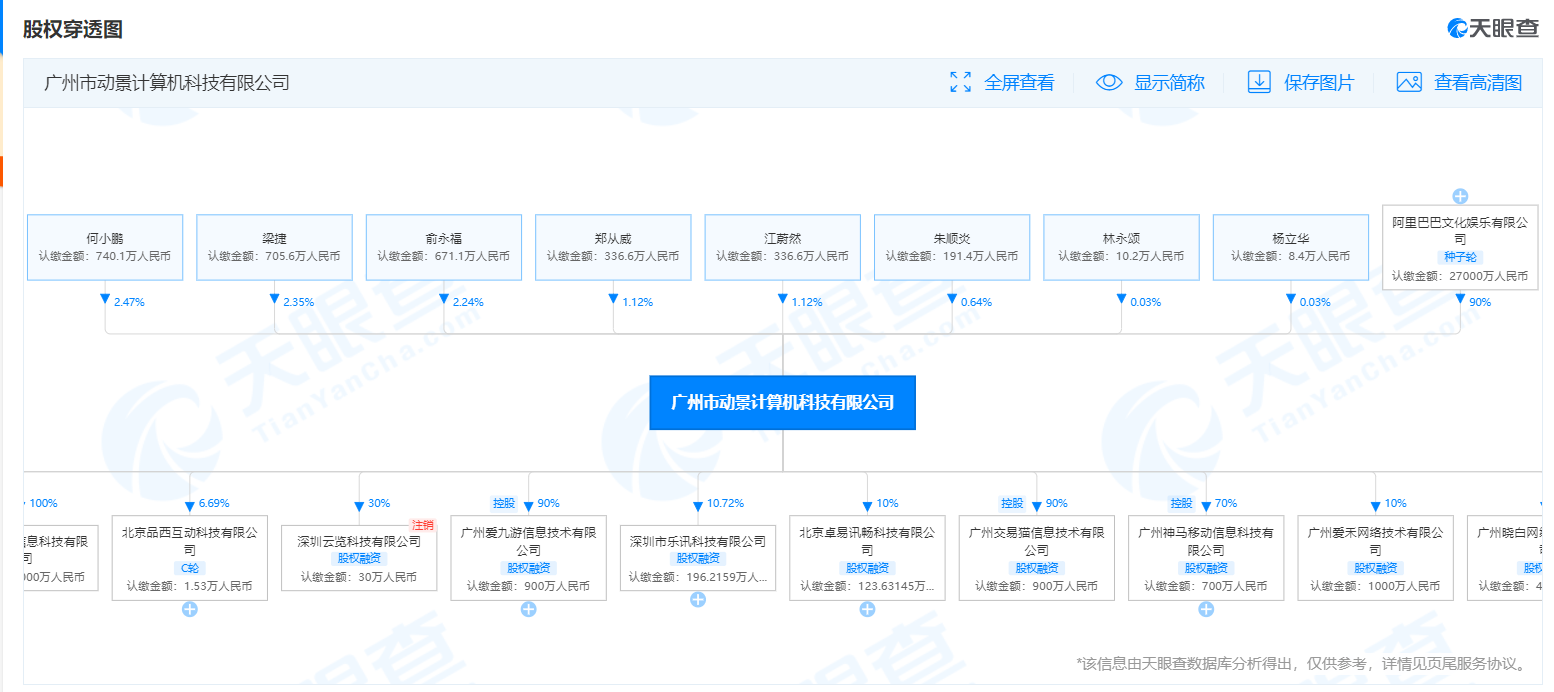The height and width of the screenshot is (692, 1554).
Task: Click the 全屏查看 text label
Action: 1019,83
